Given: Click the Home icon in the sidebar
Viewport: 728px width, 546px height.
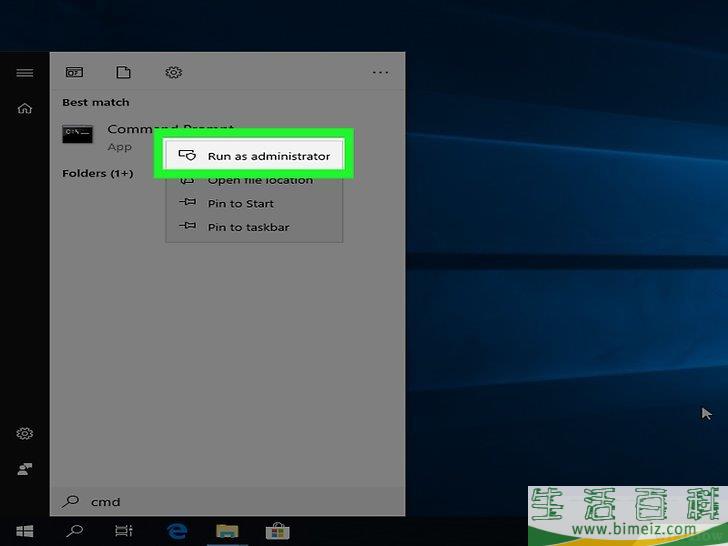Looking at the screenshot, I should [25, 109].
